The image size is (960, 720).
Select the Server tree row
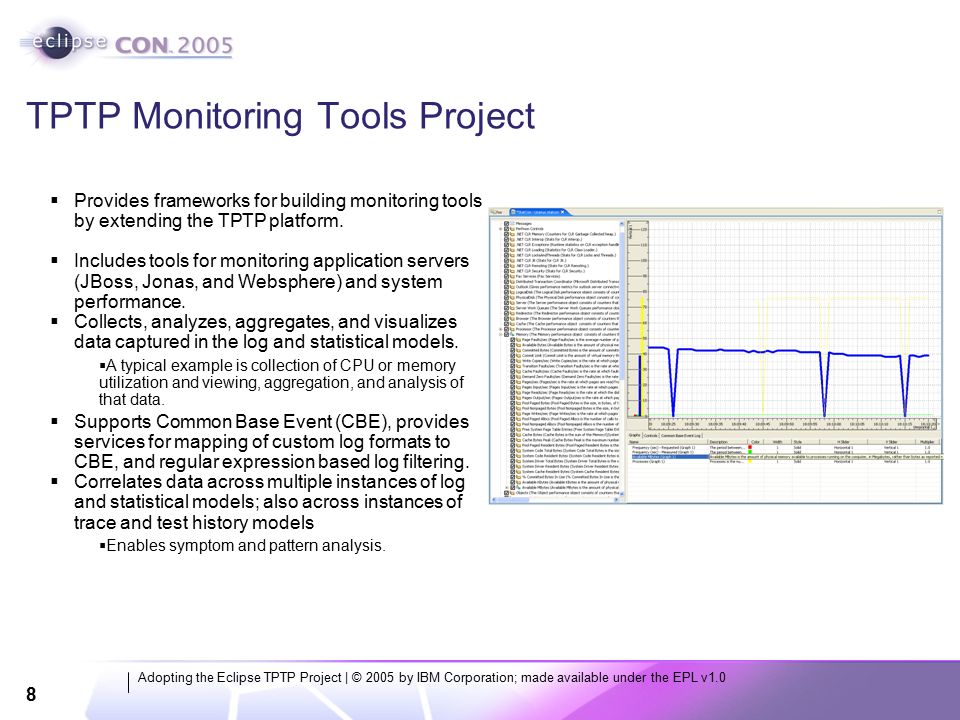pyautogui.click(x=567, y=303)
